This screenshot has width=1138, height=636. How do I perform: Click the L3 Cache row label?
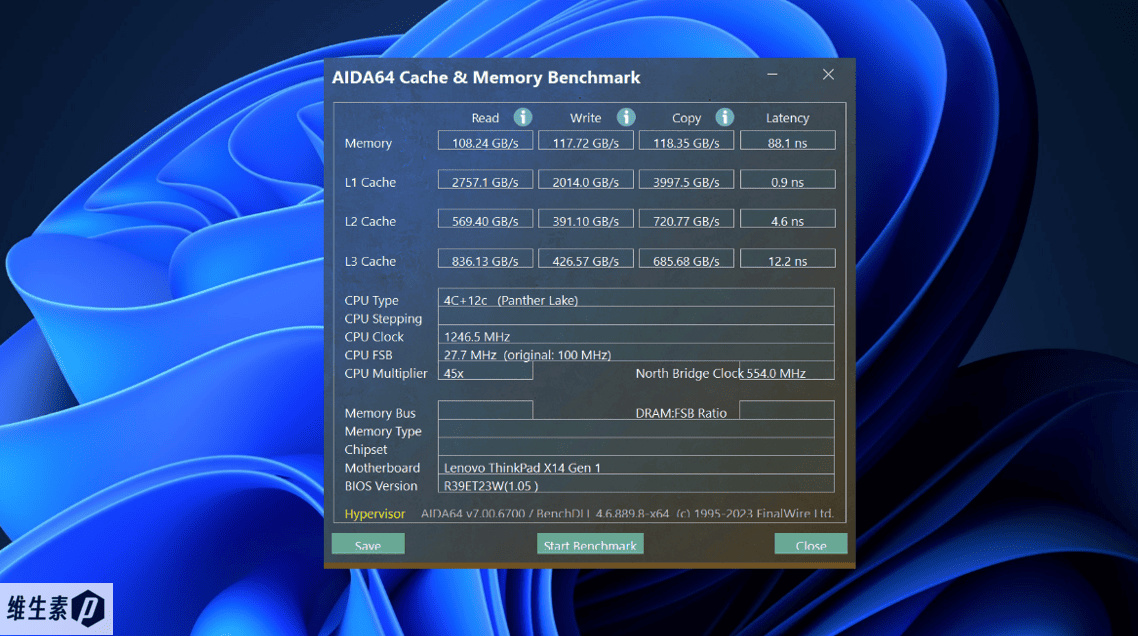coord(370,261)
